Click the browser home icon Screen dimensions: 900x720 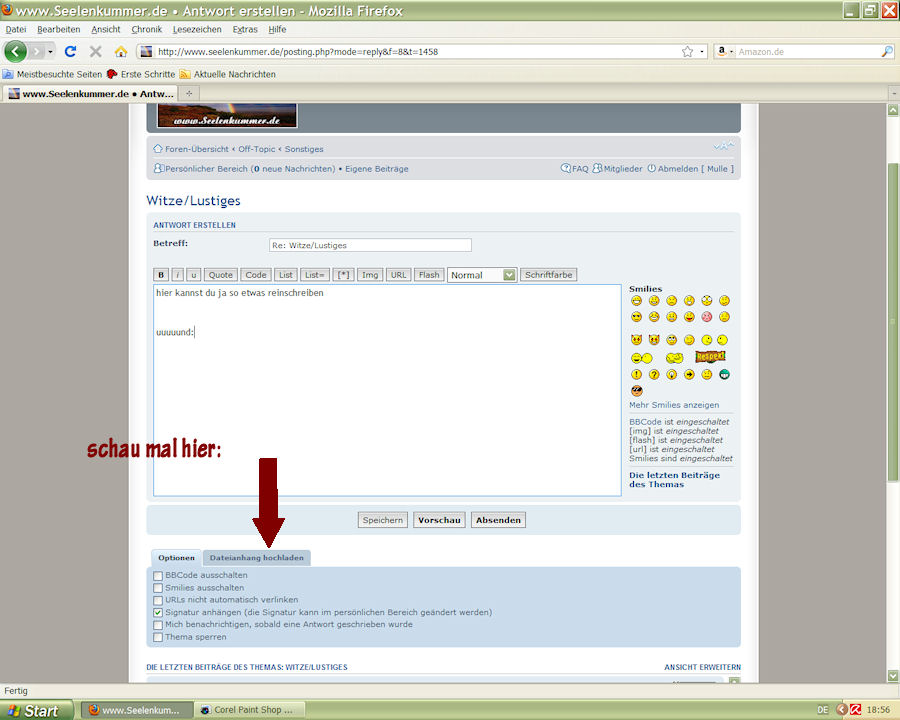point(121,51)
